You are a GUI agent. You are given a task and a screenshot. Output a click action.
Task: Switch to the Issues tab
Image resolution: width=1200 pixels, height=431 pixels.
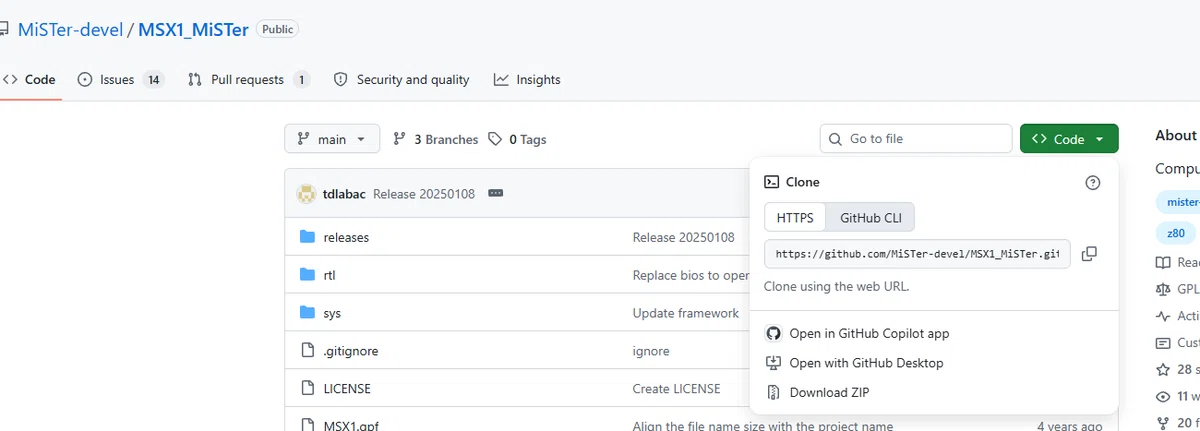coord(121,80)
